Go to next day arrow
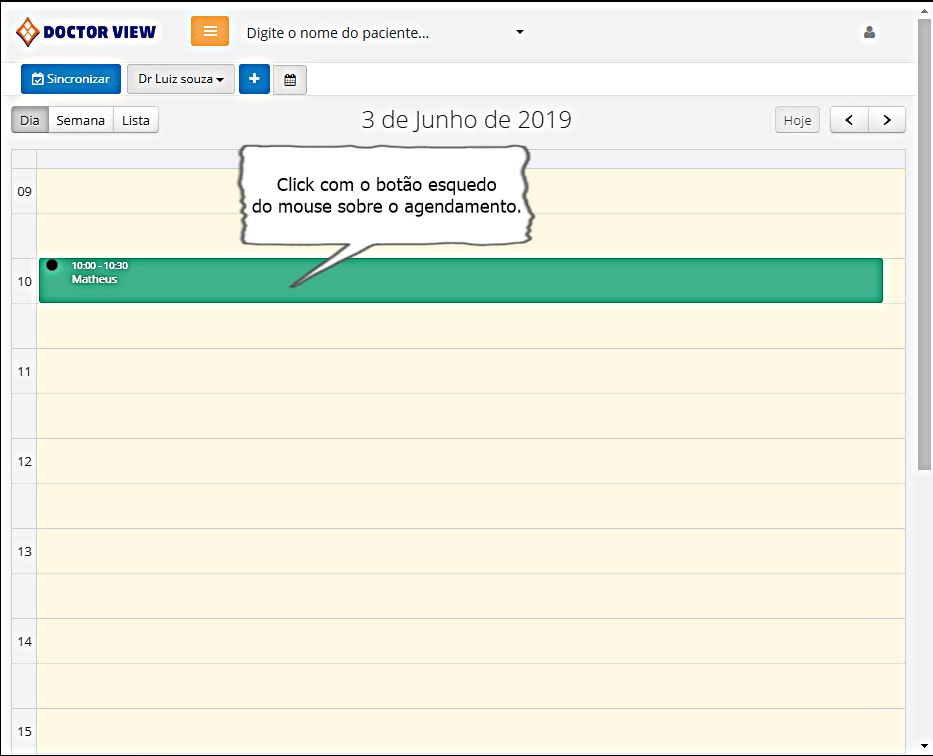The width and height of the screenshot is (933, 756). (x=887, y=120)
